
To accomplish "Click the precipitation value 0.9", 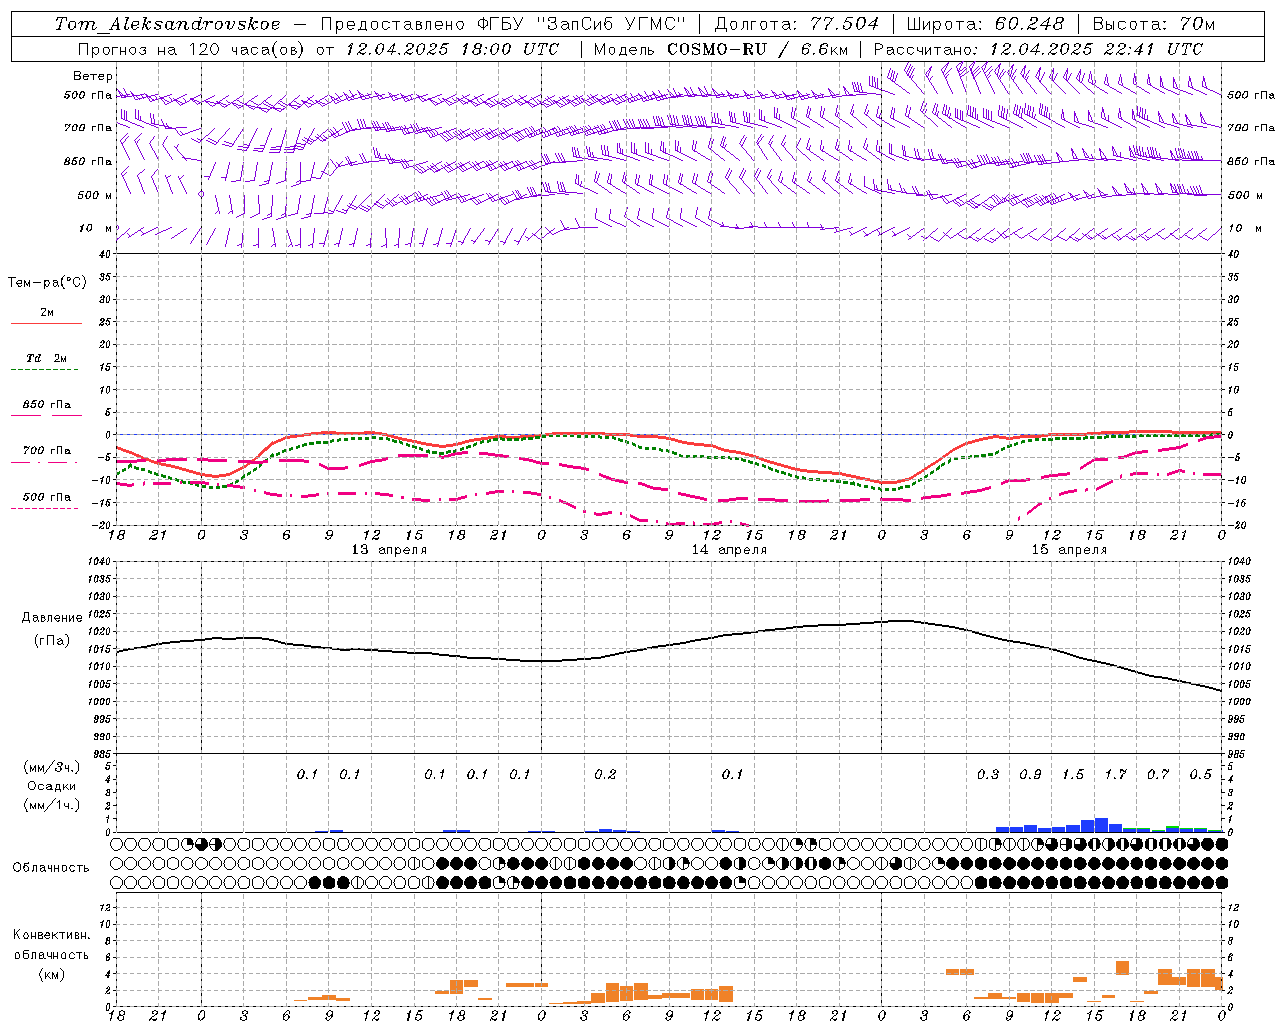I will pyautogui.click(x=1030, y=774).
